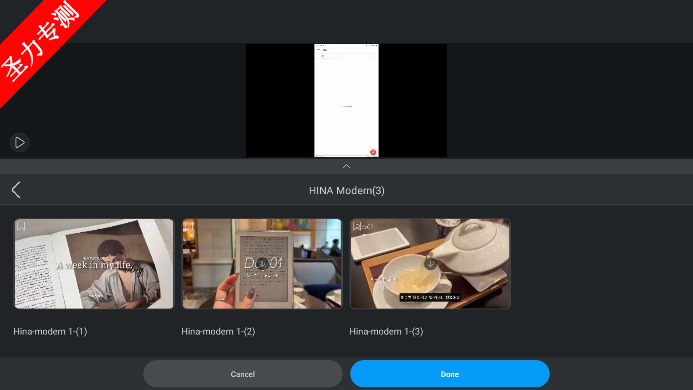
Task: Click the HINA Modern(3) header title
Action: tap(346, 191)
